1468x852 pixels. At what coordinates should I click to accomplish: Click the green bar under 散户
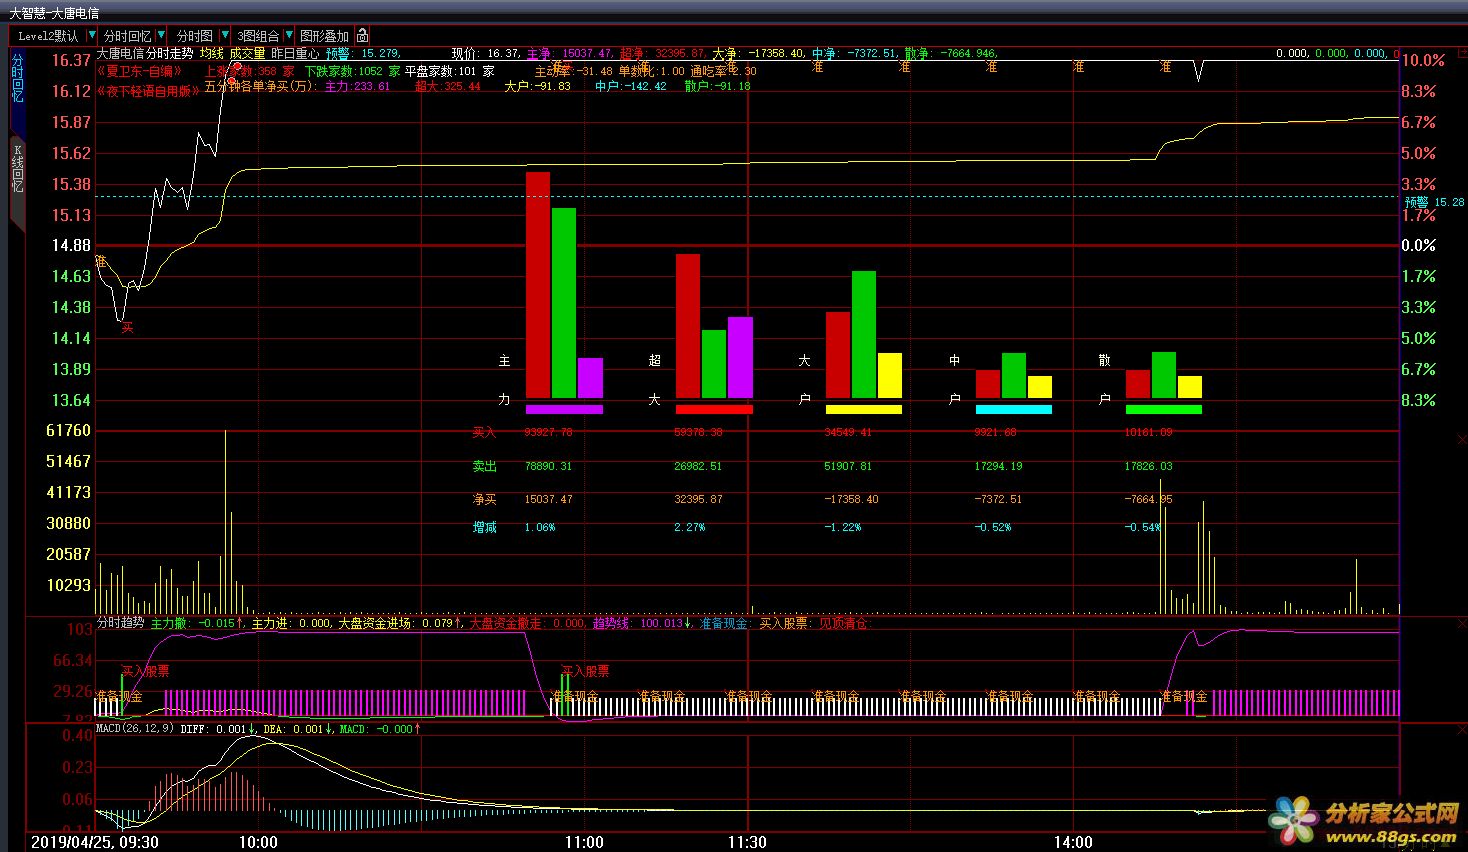(x=1164, y=409)
